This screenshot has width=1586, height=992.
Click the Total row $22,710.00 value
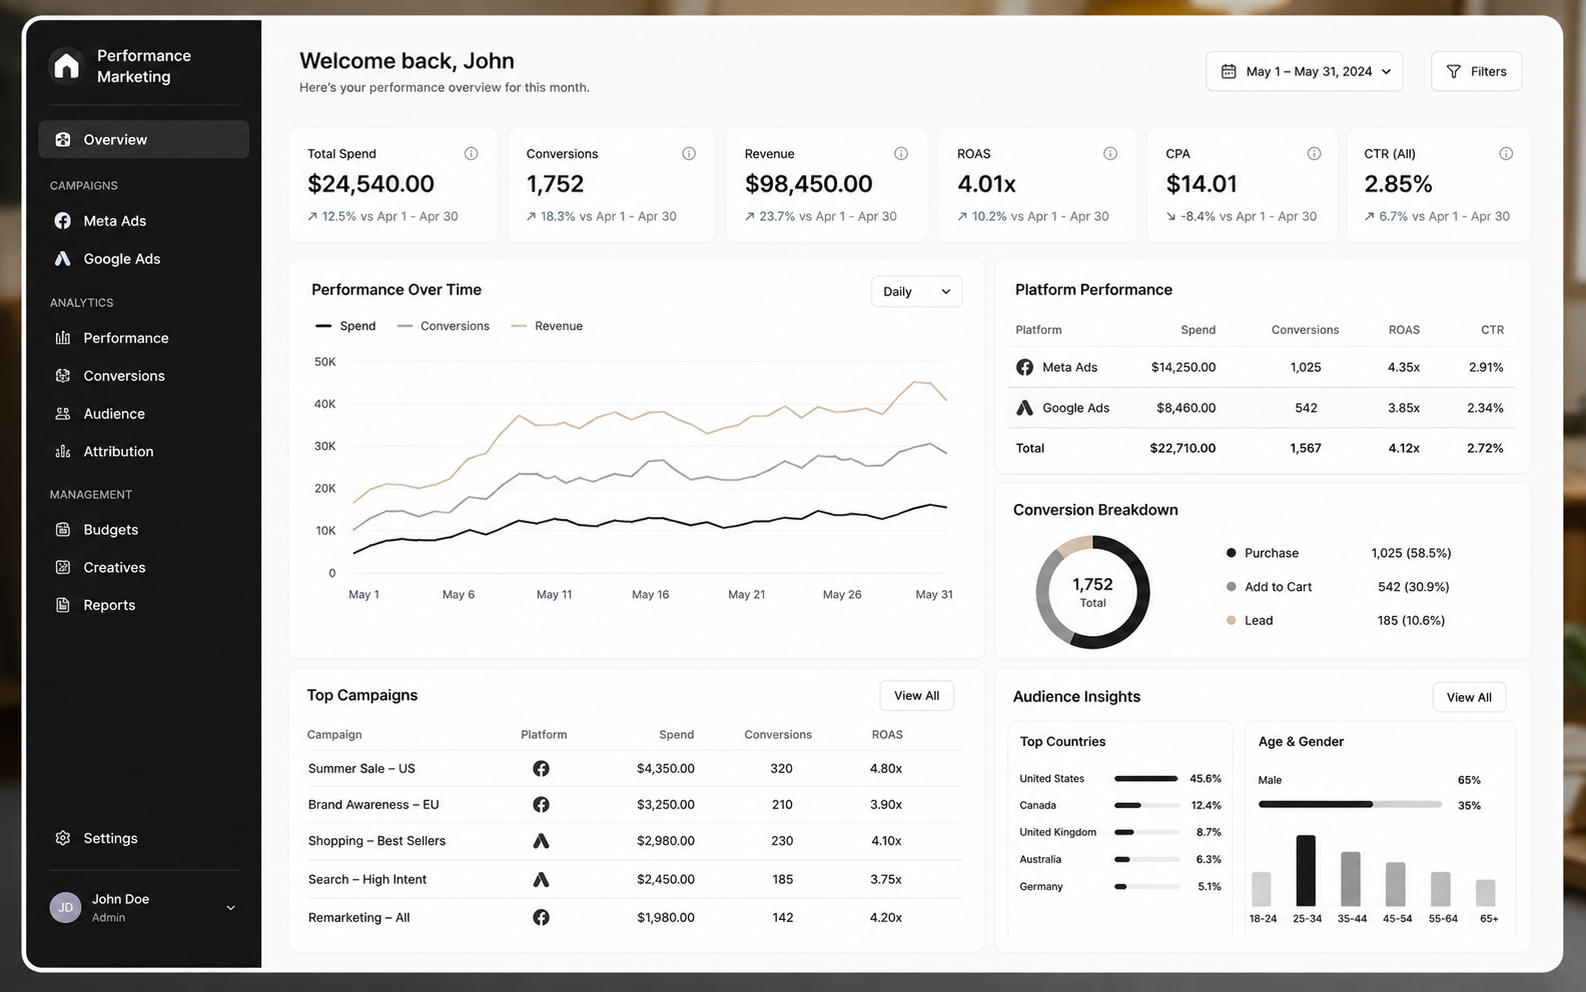point(1183,448)
